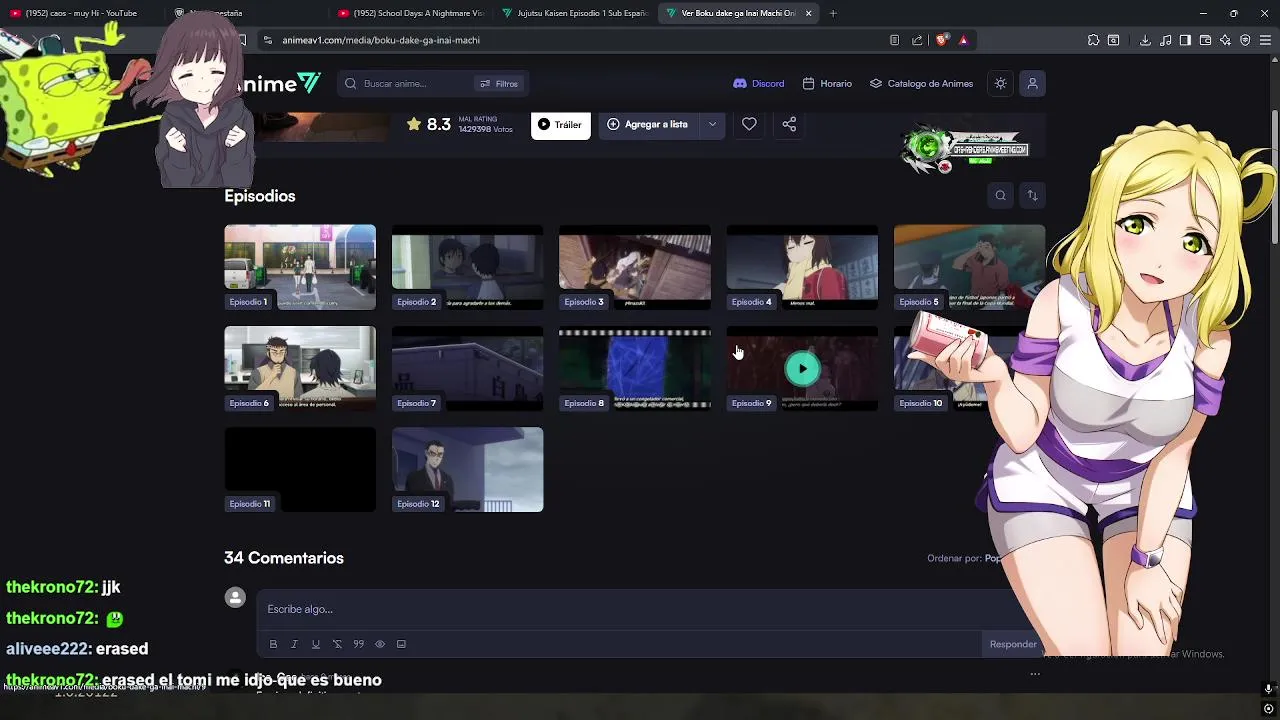Viewport: 1280px width, 720px height.
Task: Toggle the episode sort order icon
Action: (1032, 196)
